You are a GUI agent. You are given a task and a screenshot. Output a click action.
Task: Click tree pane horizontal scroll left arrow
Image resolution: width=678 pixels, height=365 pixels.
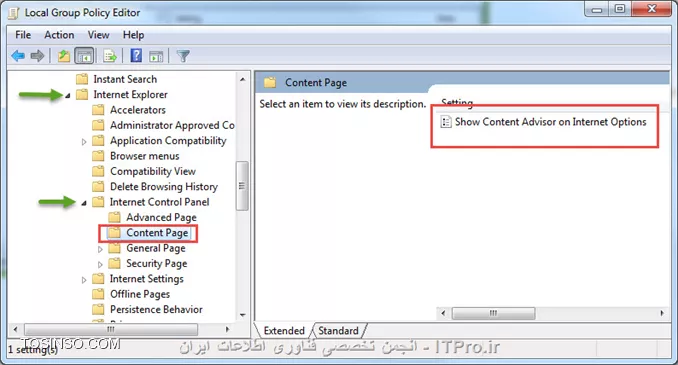tap(16, 329)
